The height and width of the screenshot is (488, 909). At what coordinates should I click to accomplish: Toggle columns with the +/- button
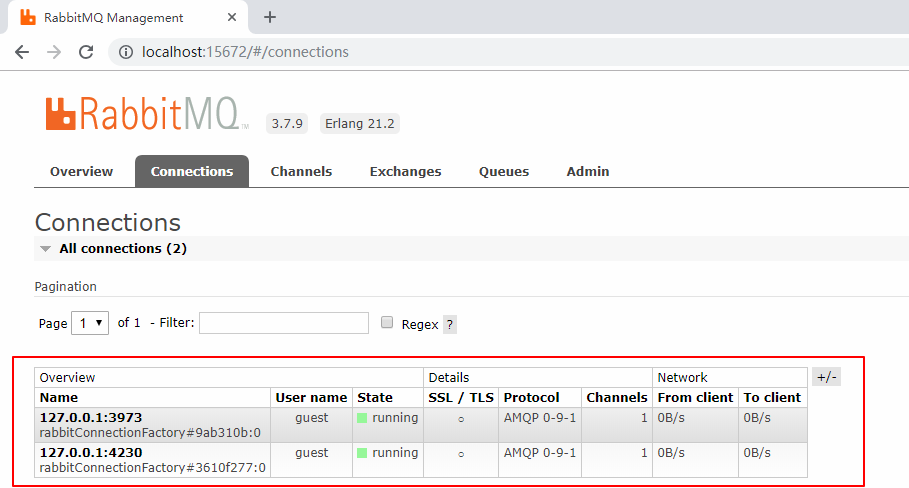826,377
